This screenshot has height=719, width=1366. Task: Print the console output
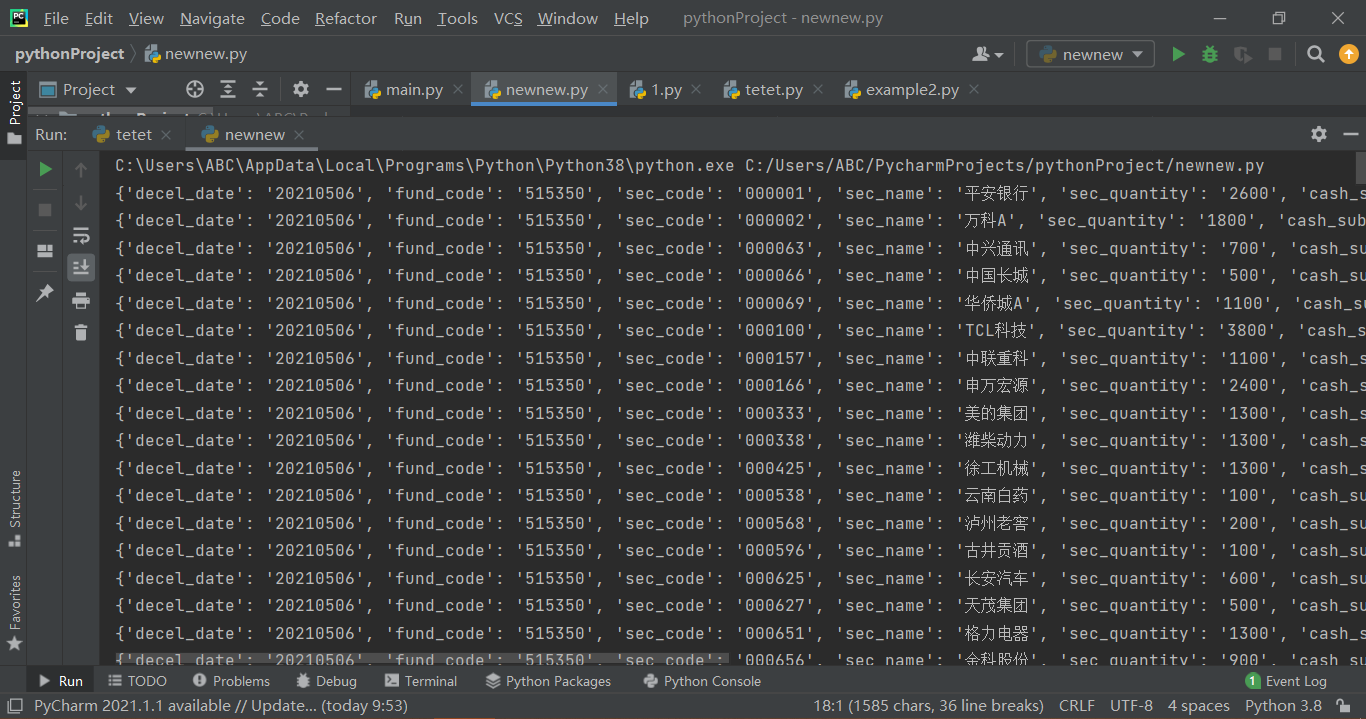[81, 300]
